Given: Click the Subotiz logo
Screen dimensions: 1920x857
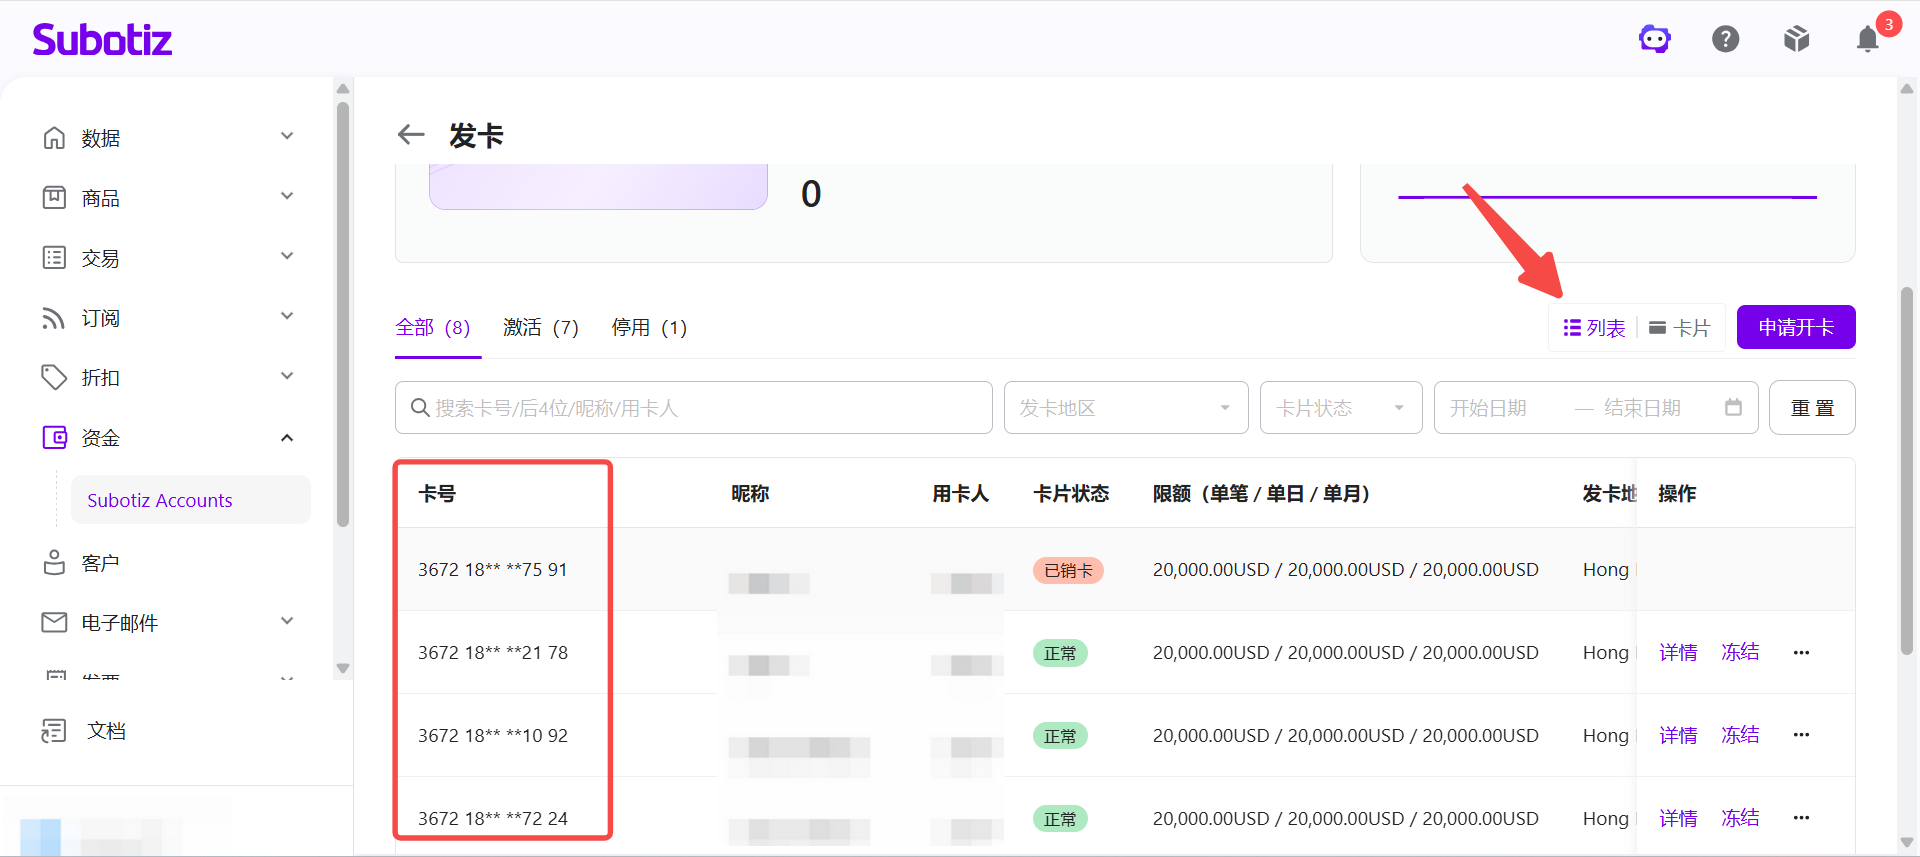Looking at the screenshot, I should pyautogui.click(x=102, y=39).
